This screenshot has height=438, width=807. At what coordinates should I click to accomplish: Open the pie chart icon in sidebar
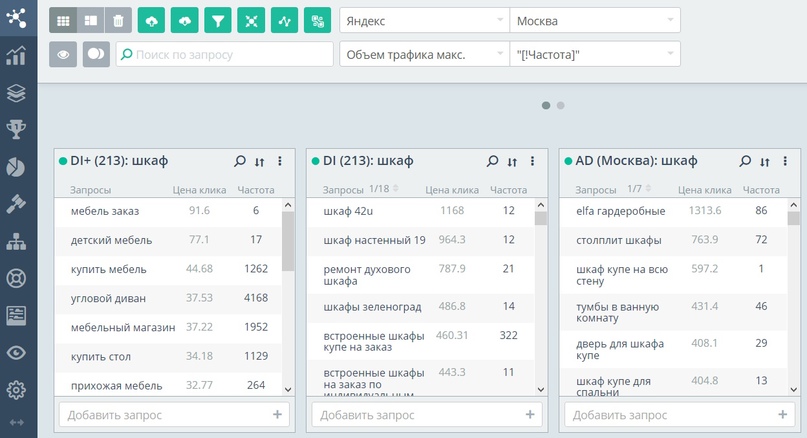pos(16,167)
